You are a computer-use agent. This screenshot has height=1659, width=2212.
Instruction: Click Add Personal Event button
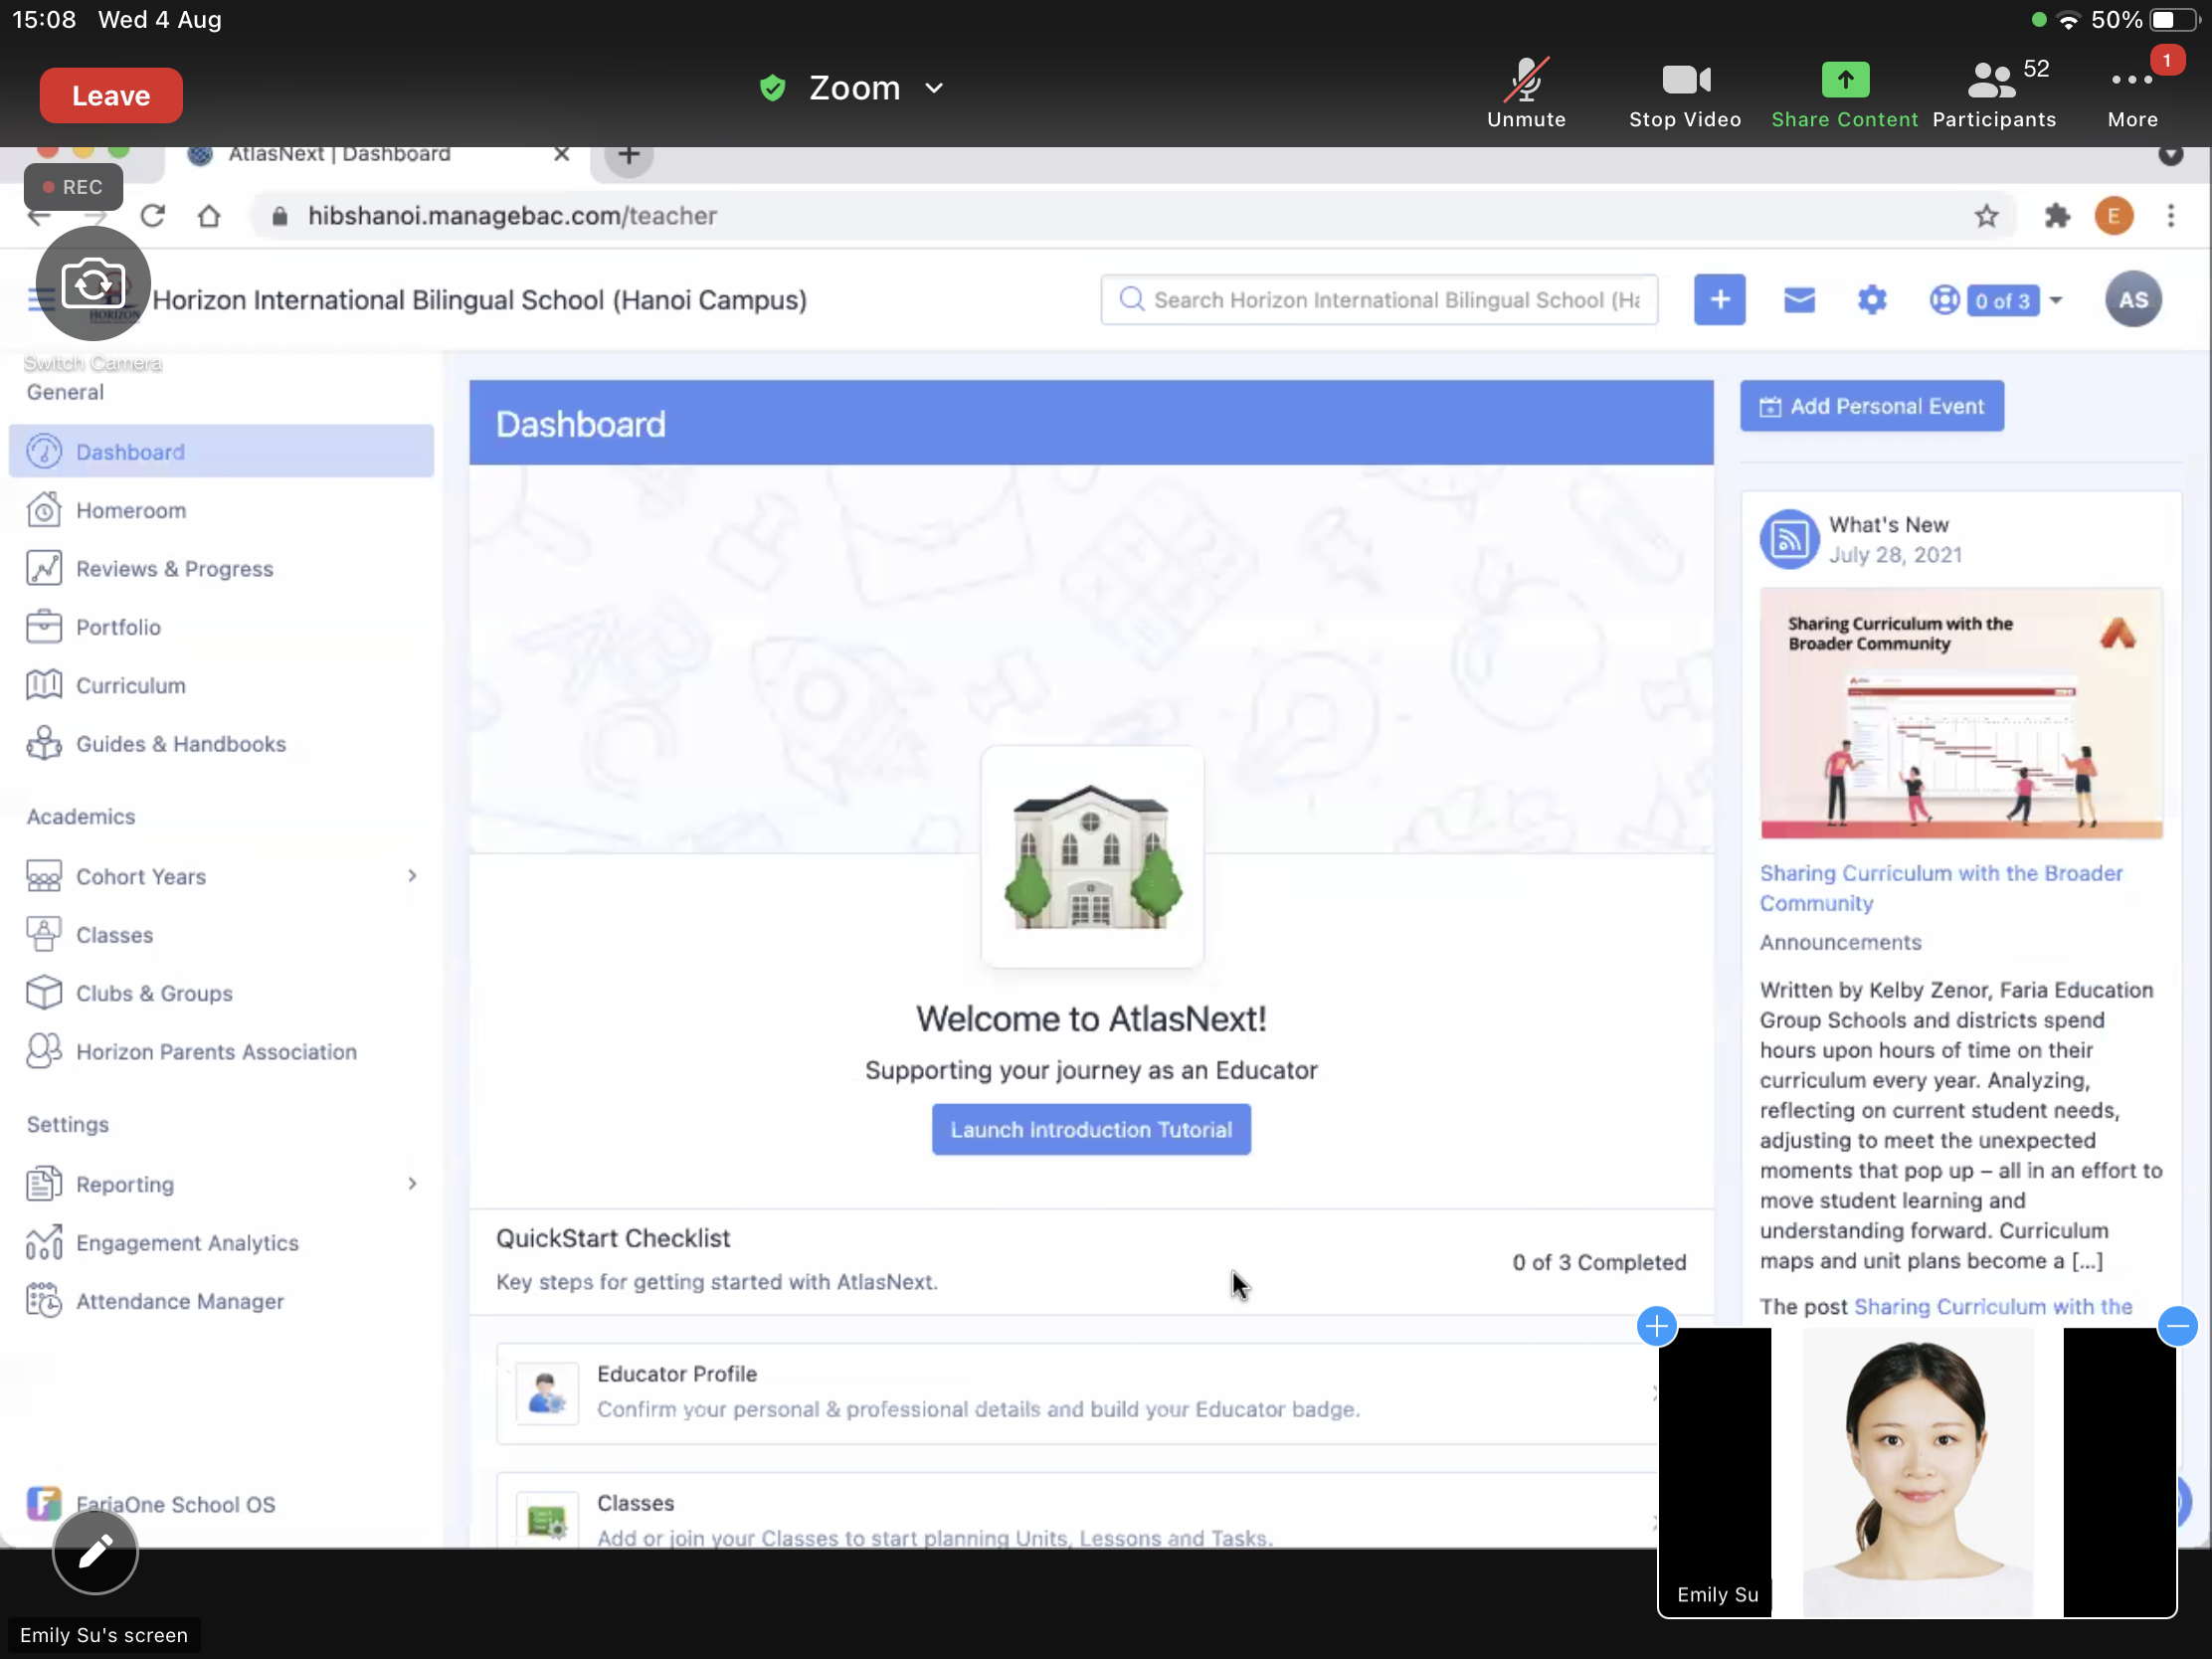(x=1871, y=406)
